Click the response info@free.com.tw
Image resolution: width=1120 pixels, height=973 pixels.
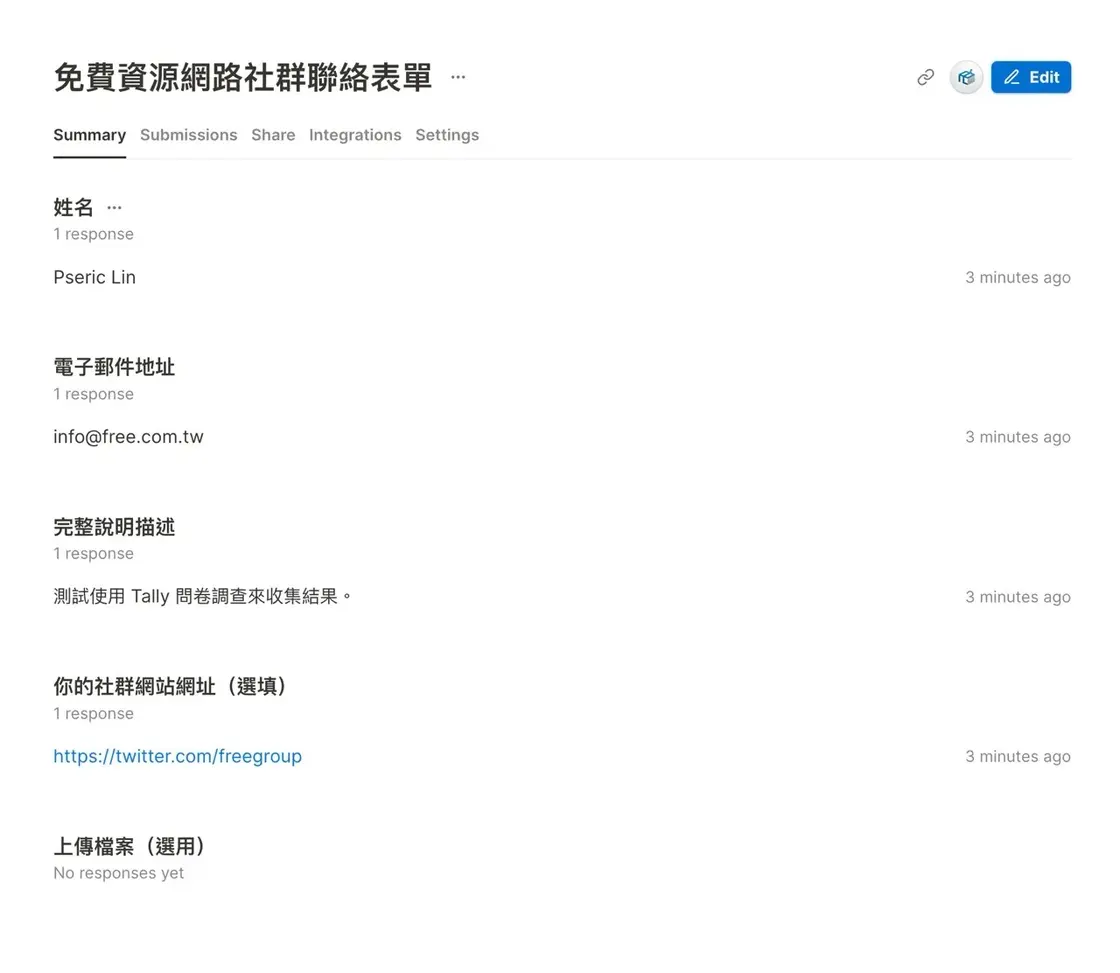(129, 436)
